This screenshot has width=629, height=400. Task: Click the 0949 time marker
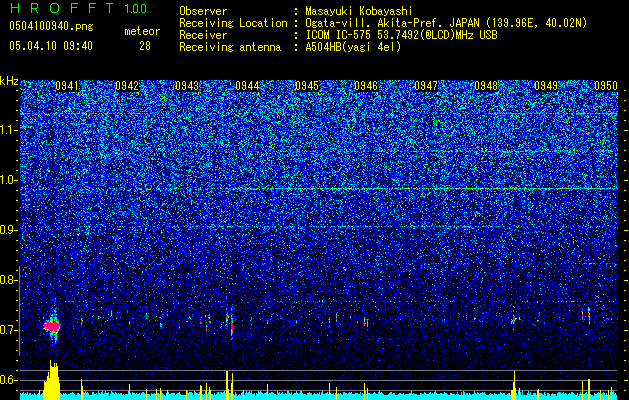pos(546,86)
